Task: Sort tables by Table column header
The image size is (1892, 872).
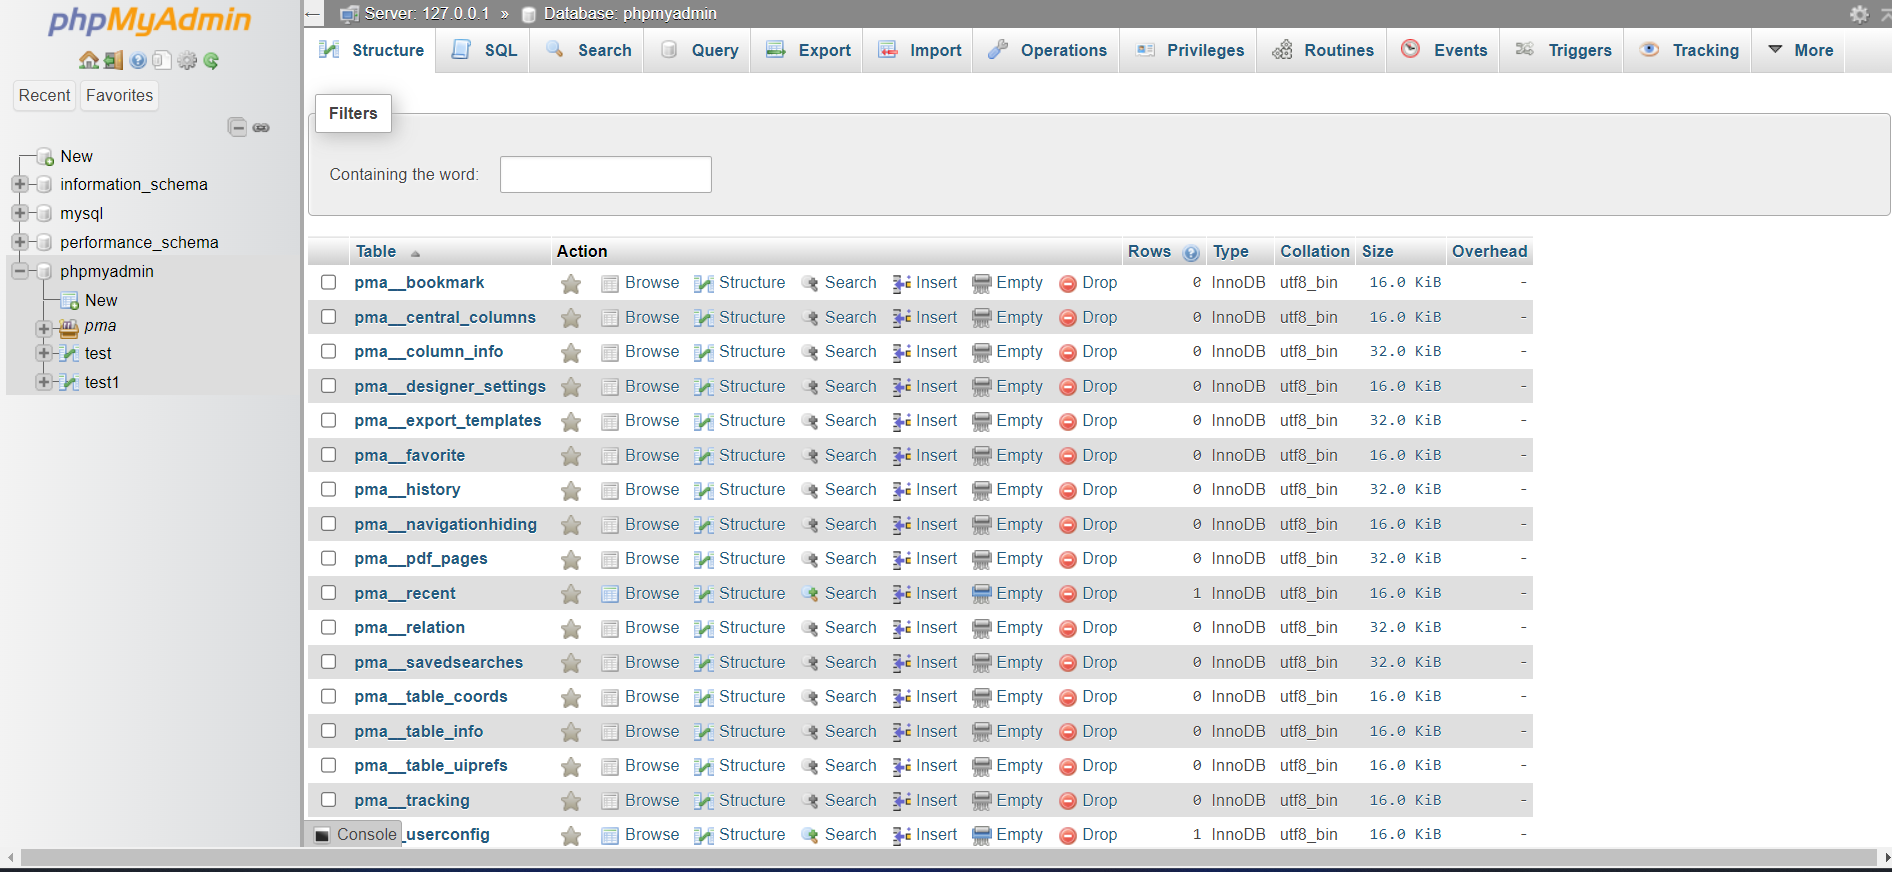Action: 376,252
